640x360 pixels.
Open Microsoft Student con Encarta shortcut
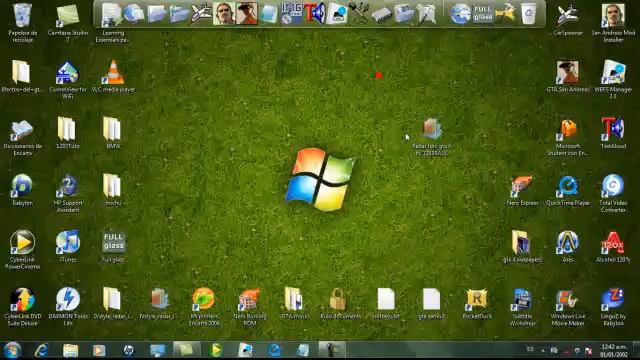(567, 137)
